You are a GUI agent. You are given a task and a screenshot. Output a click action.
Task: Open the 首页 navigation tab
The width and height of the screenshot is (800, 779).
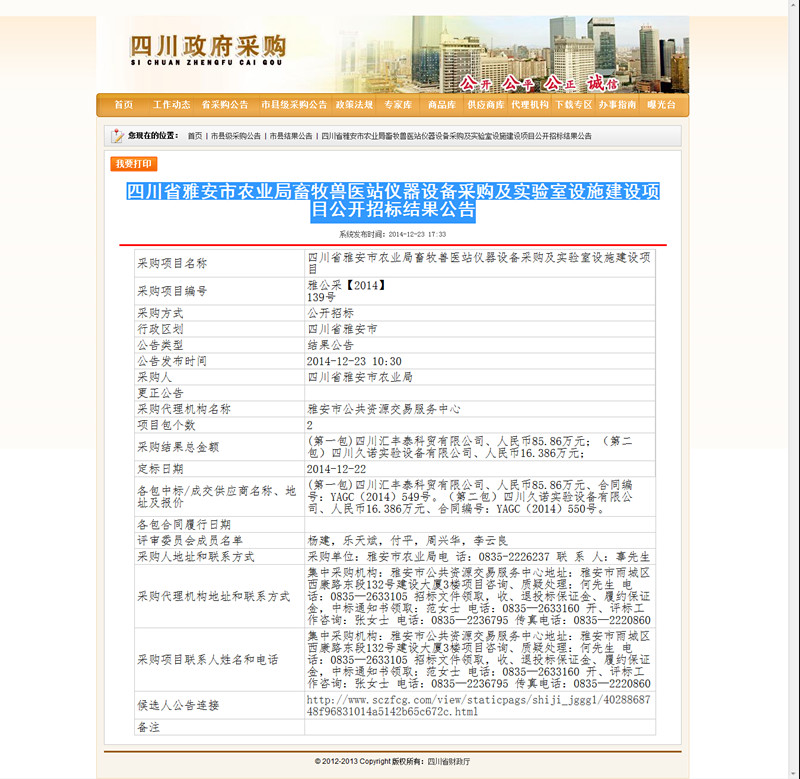(x=123, y=105)
